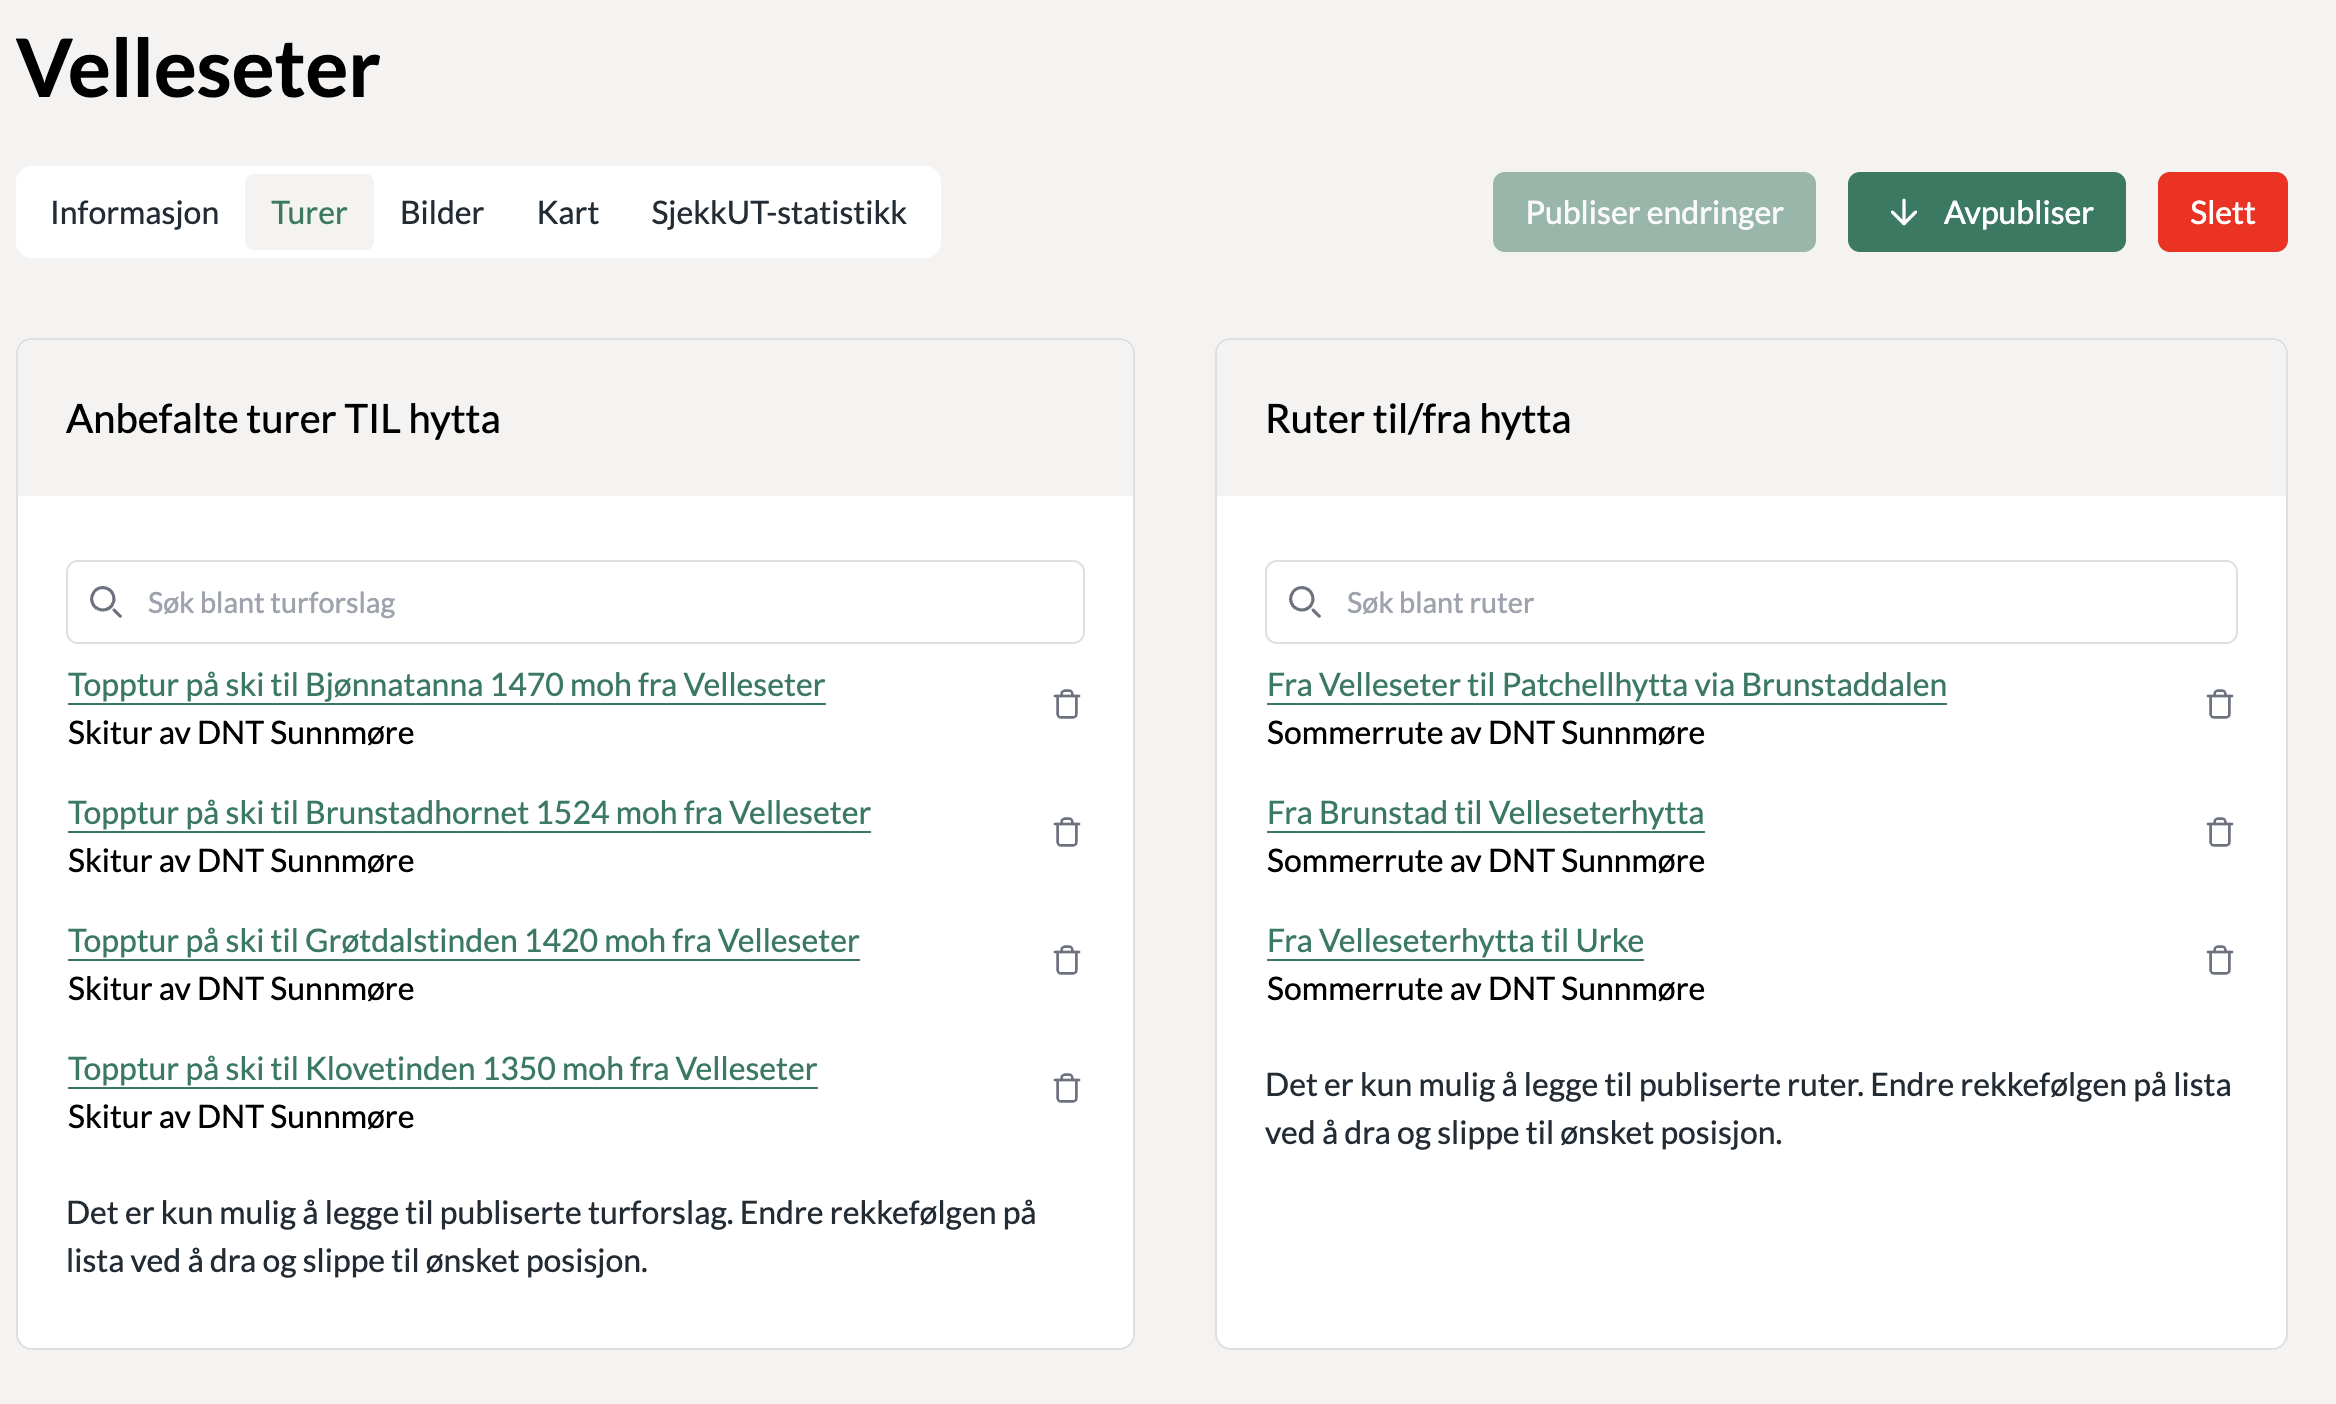2336x1404 pixels.
Task: Open Topptur til Klovetinden 1350 moh link
Action: 442,1069
